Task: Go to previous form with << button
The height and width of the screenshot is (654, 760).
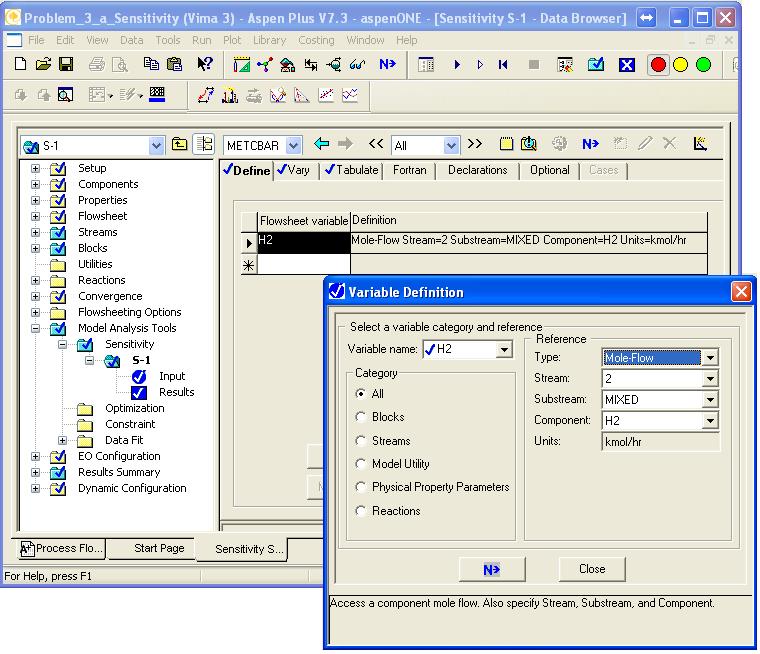Action: click(x=376, y=144)
